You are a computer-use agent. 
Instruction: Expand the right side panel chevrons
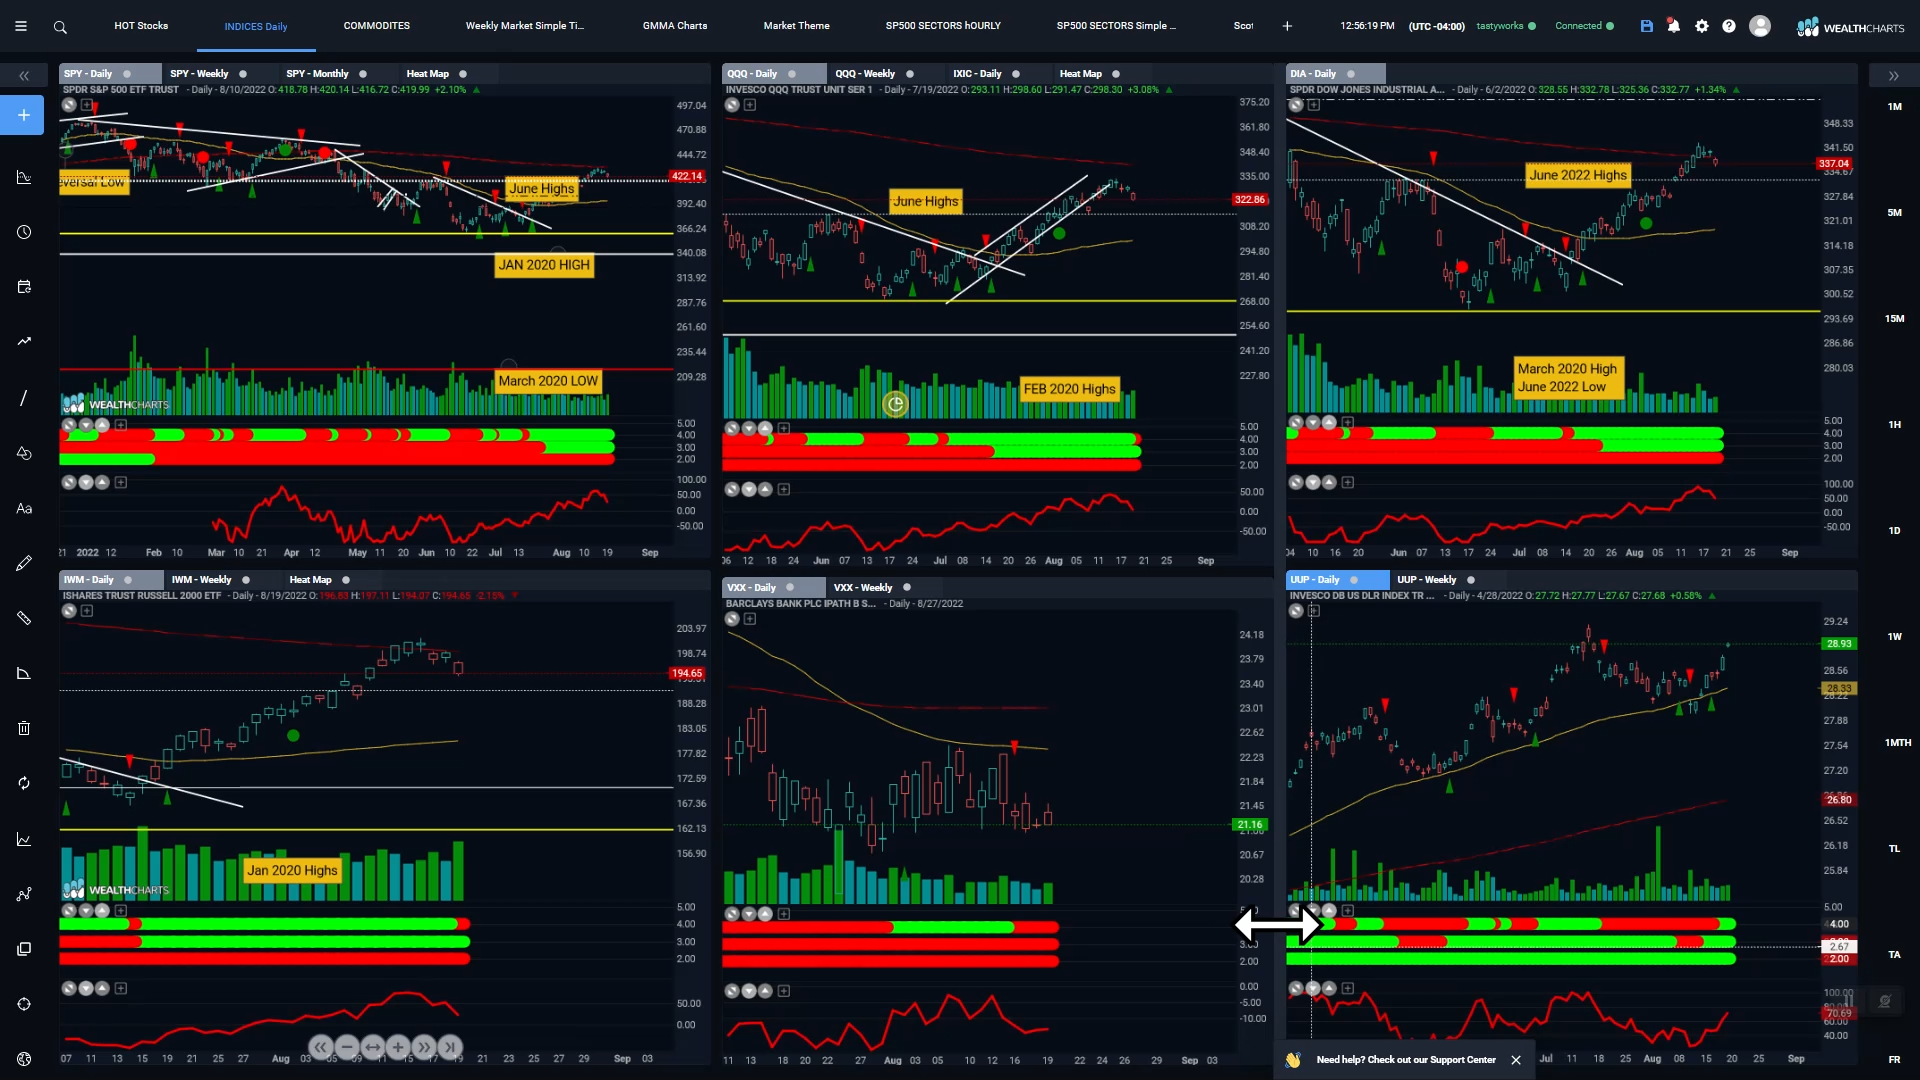coord(1893,76)
